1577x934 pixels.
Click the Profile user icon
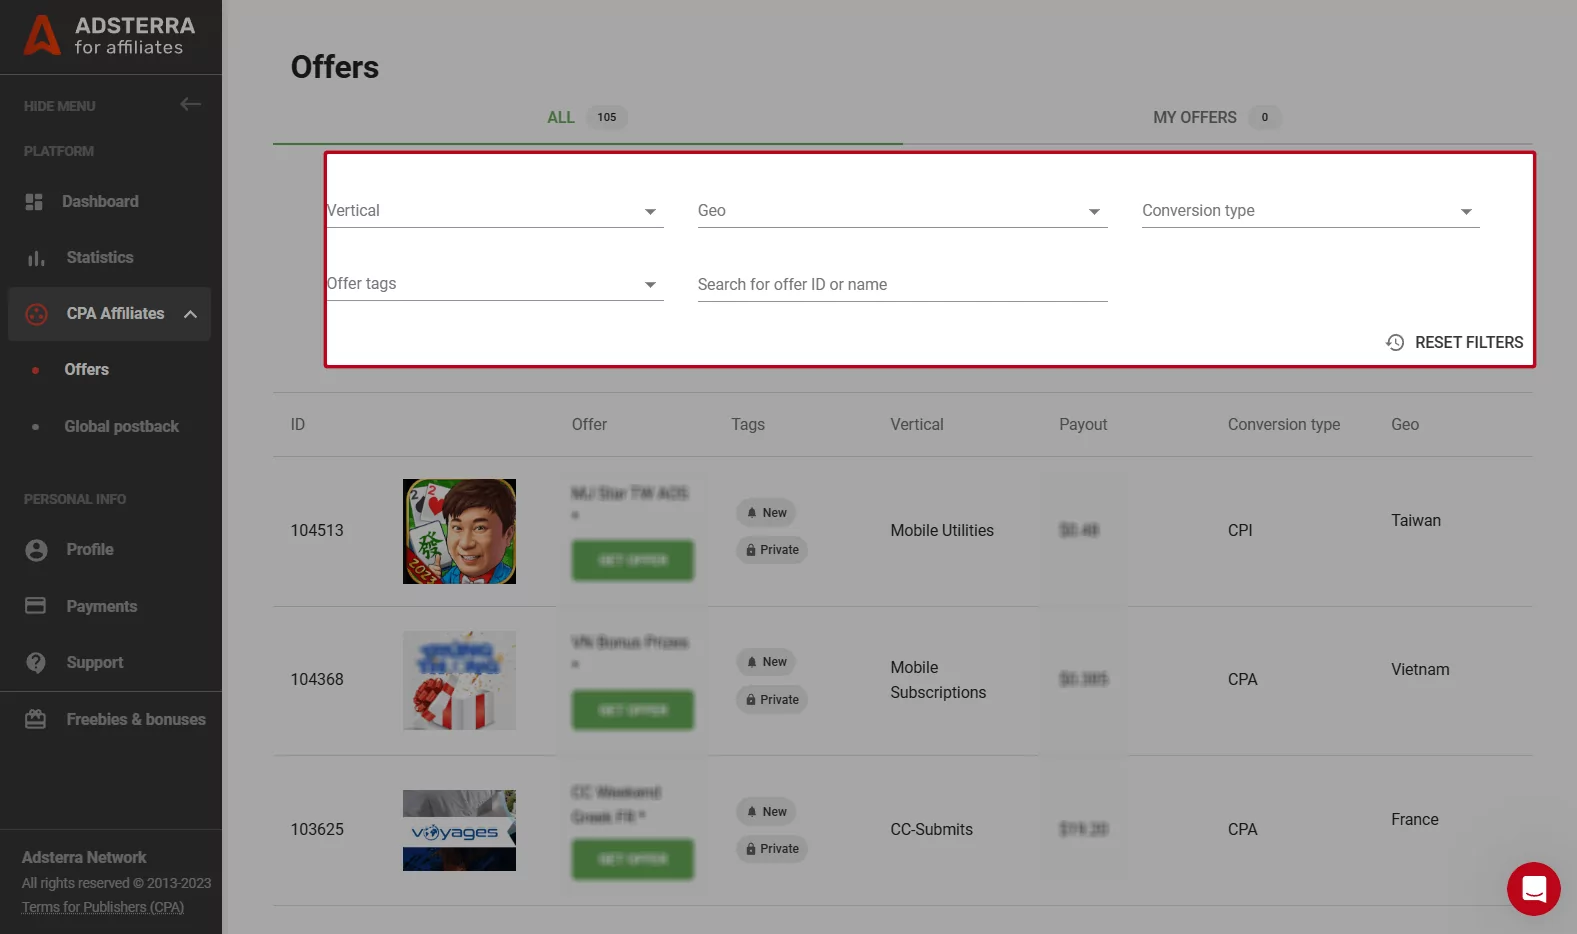coord(36,550)
